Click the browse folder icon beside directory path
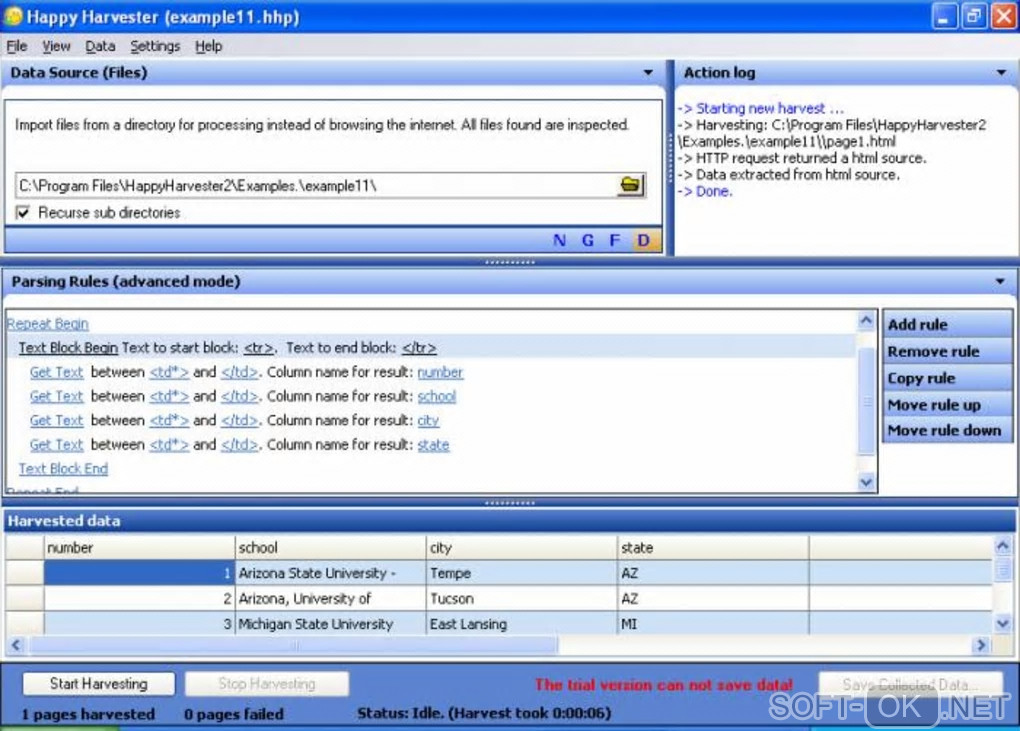The height and width of the screenshot is (731, 1020). 630,185
